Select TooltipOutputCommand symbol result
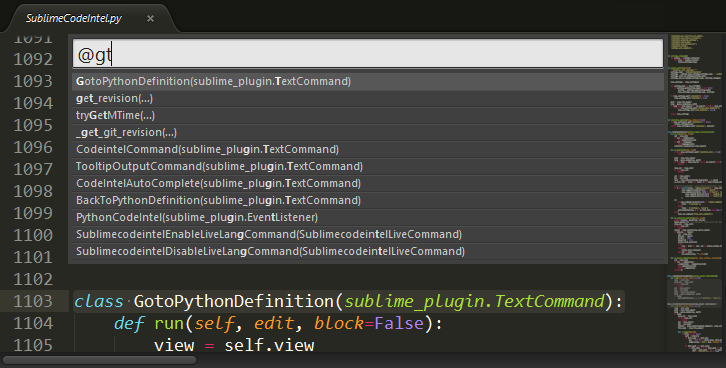Screen dimensions: 726x368 coord(368,167)
